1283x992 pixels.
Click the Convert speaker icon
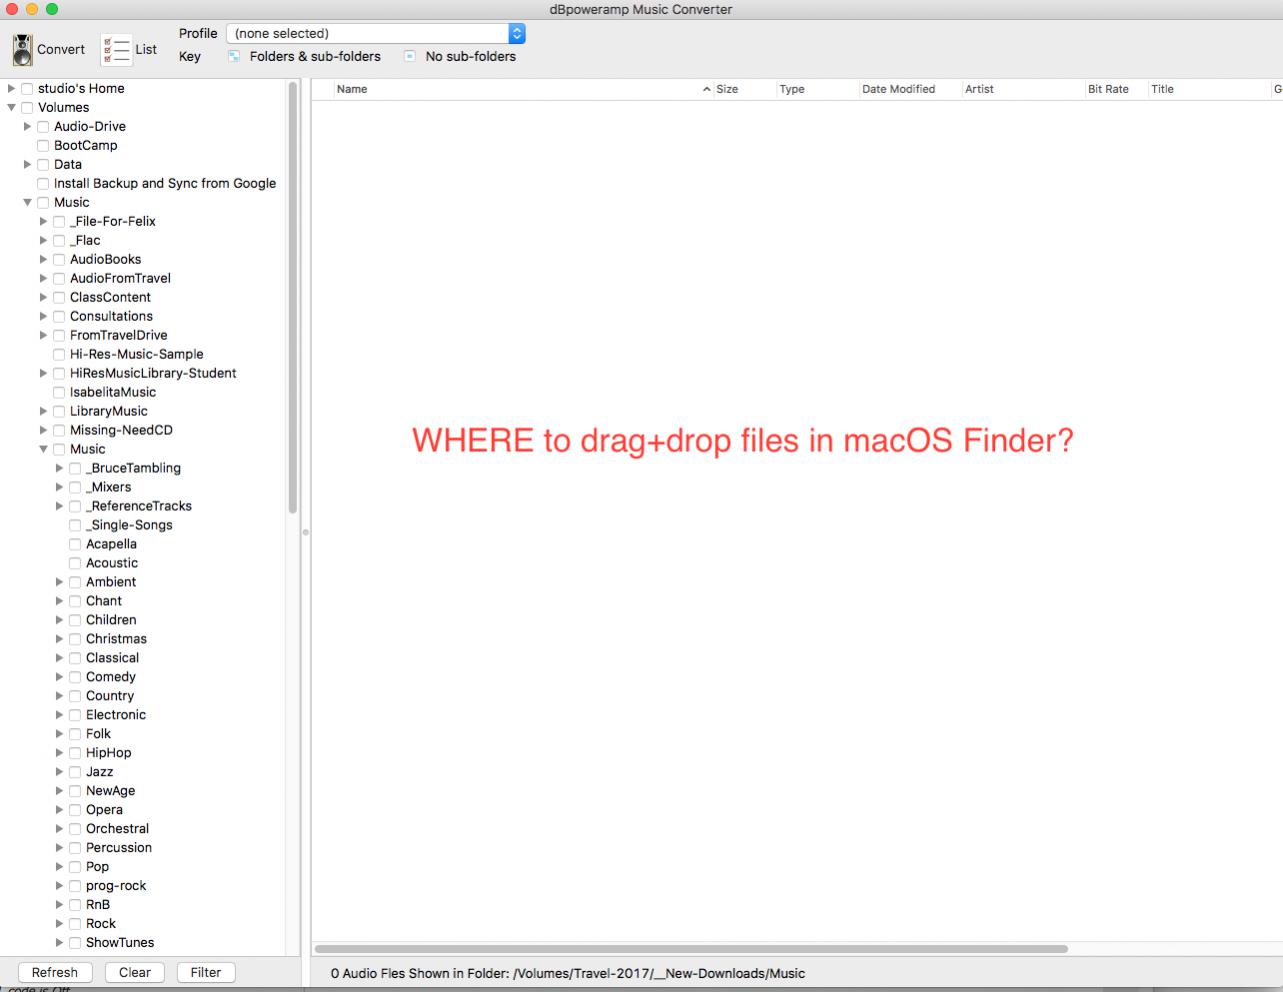(22, 49)
